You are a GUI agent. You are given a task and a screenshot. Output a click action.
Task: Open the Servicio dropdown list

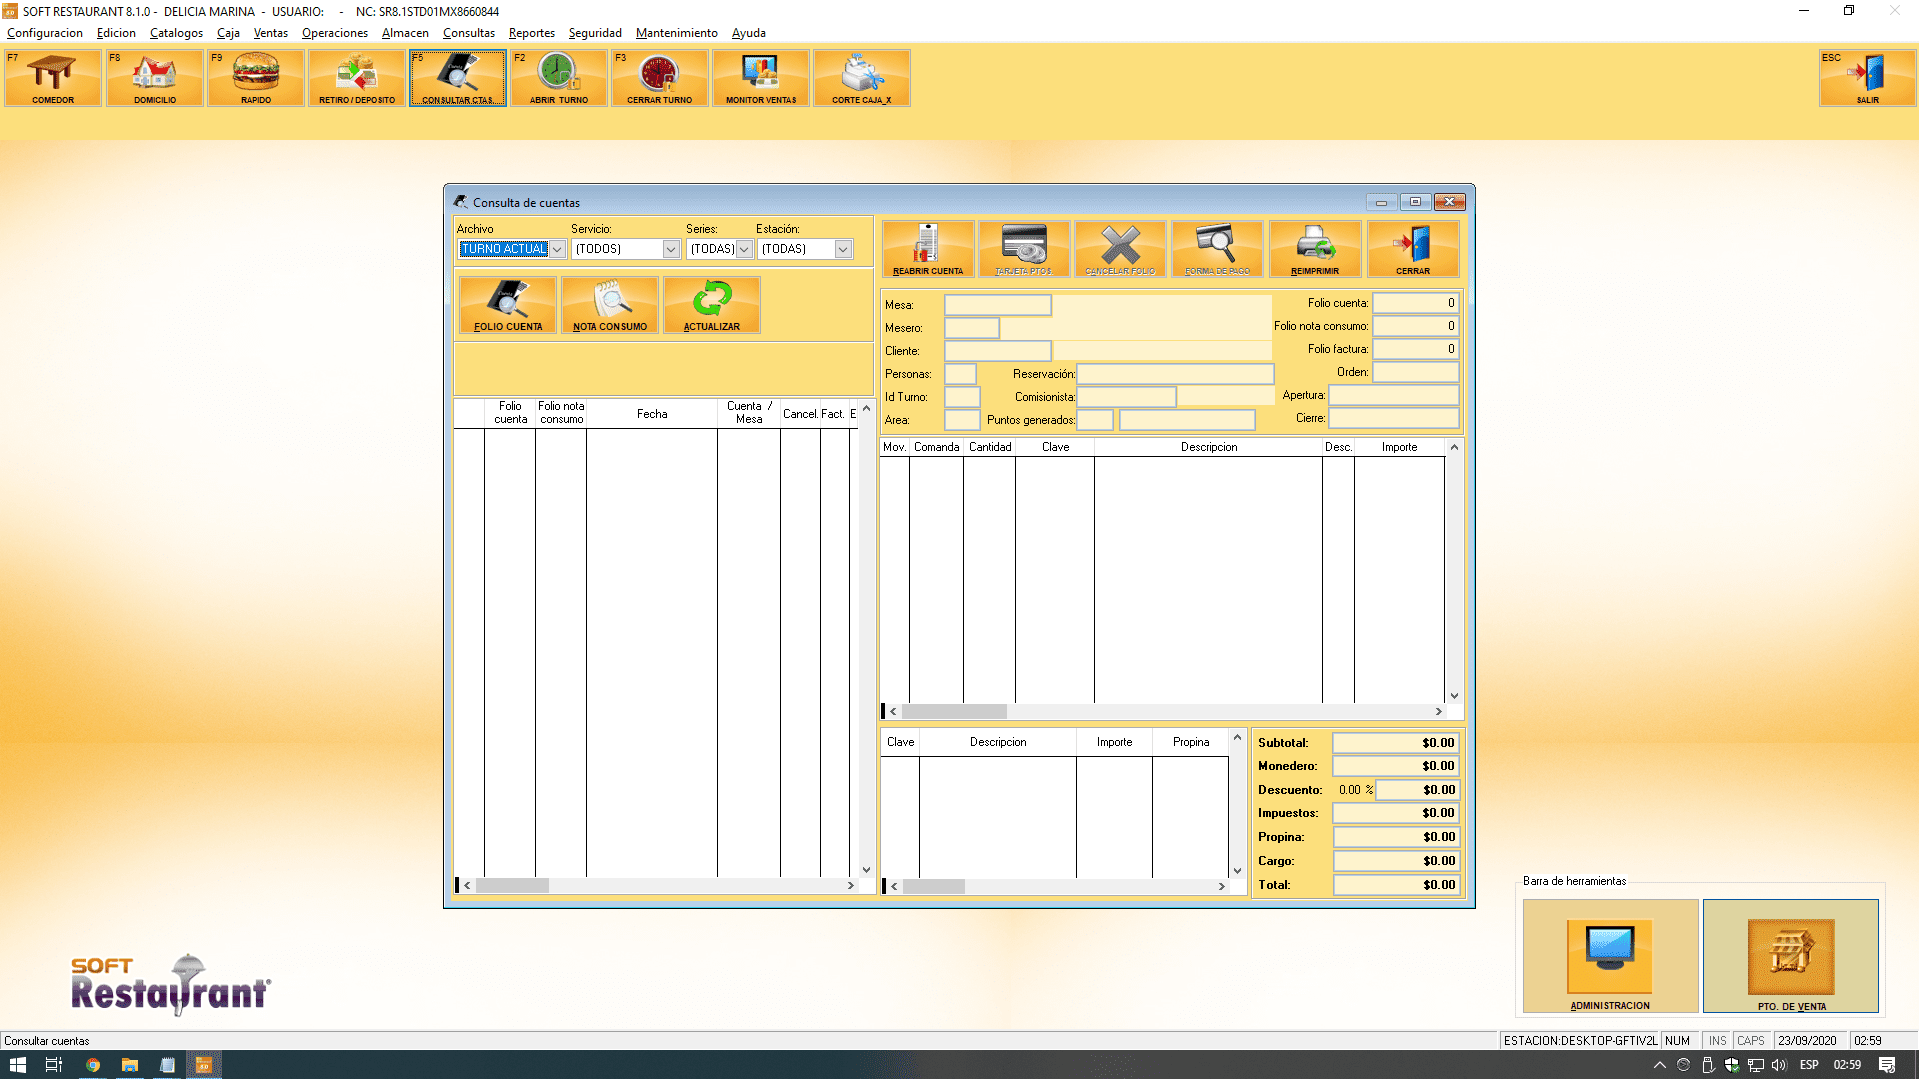coord(671,249)
